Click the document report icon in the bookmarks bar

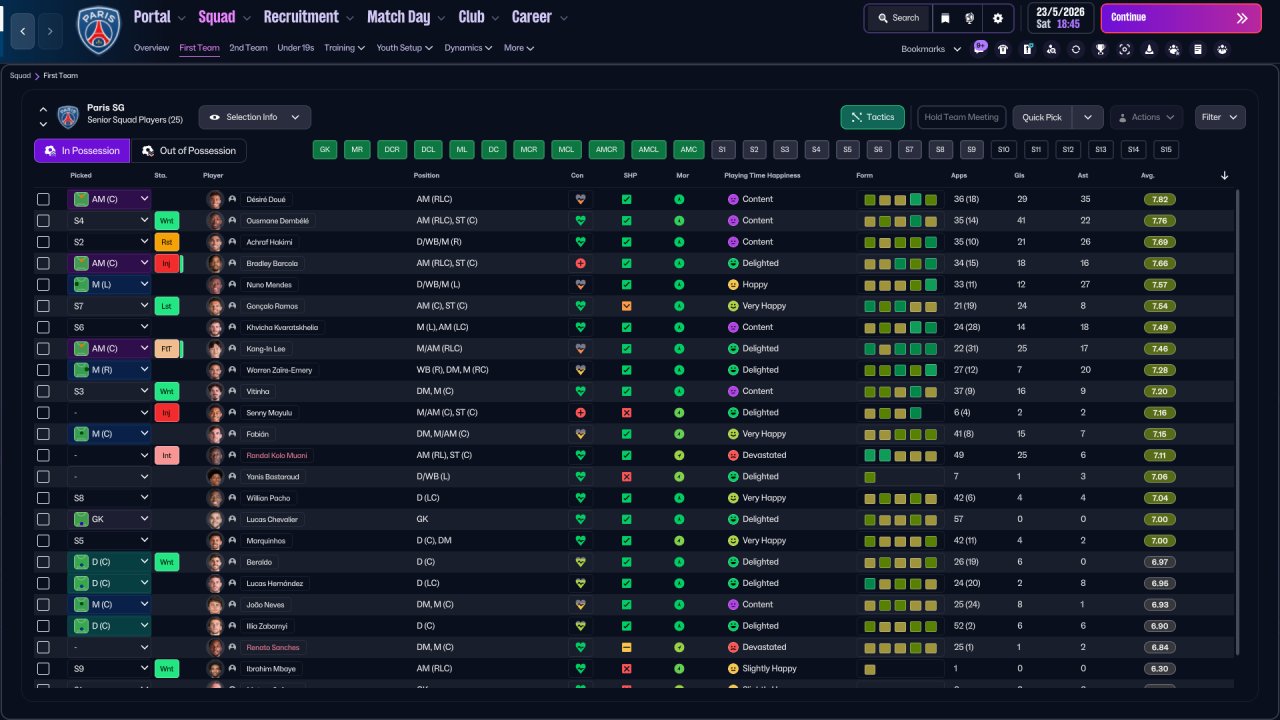point(1198,49)
